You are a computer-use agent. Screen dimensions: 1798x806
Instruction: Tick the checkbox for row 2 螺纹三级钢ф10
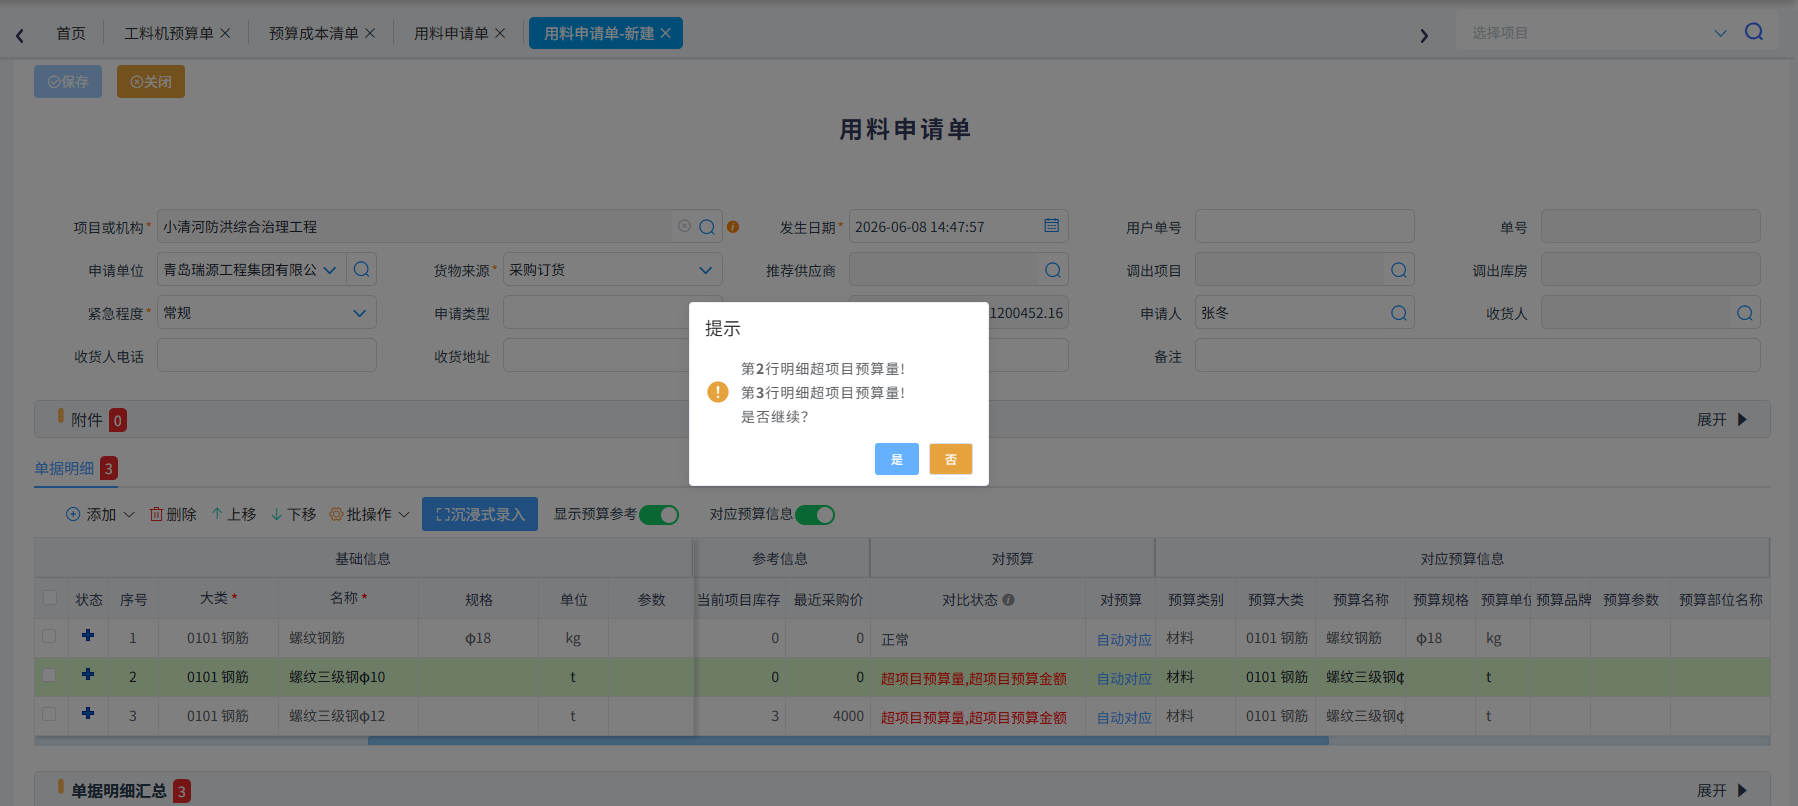point(49,675)
